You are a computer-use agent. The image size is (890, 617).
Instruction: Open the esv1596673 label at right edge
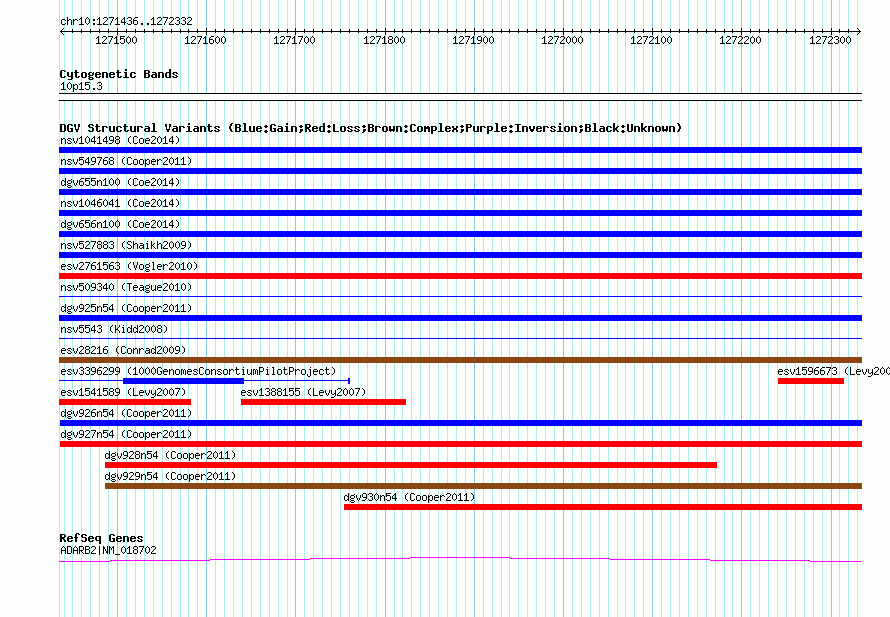[x=833, y=371]
